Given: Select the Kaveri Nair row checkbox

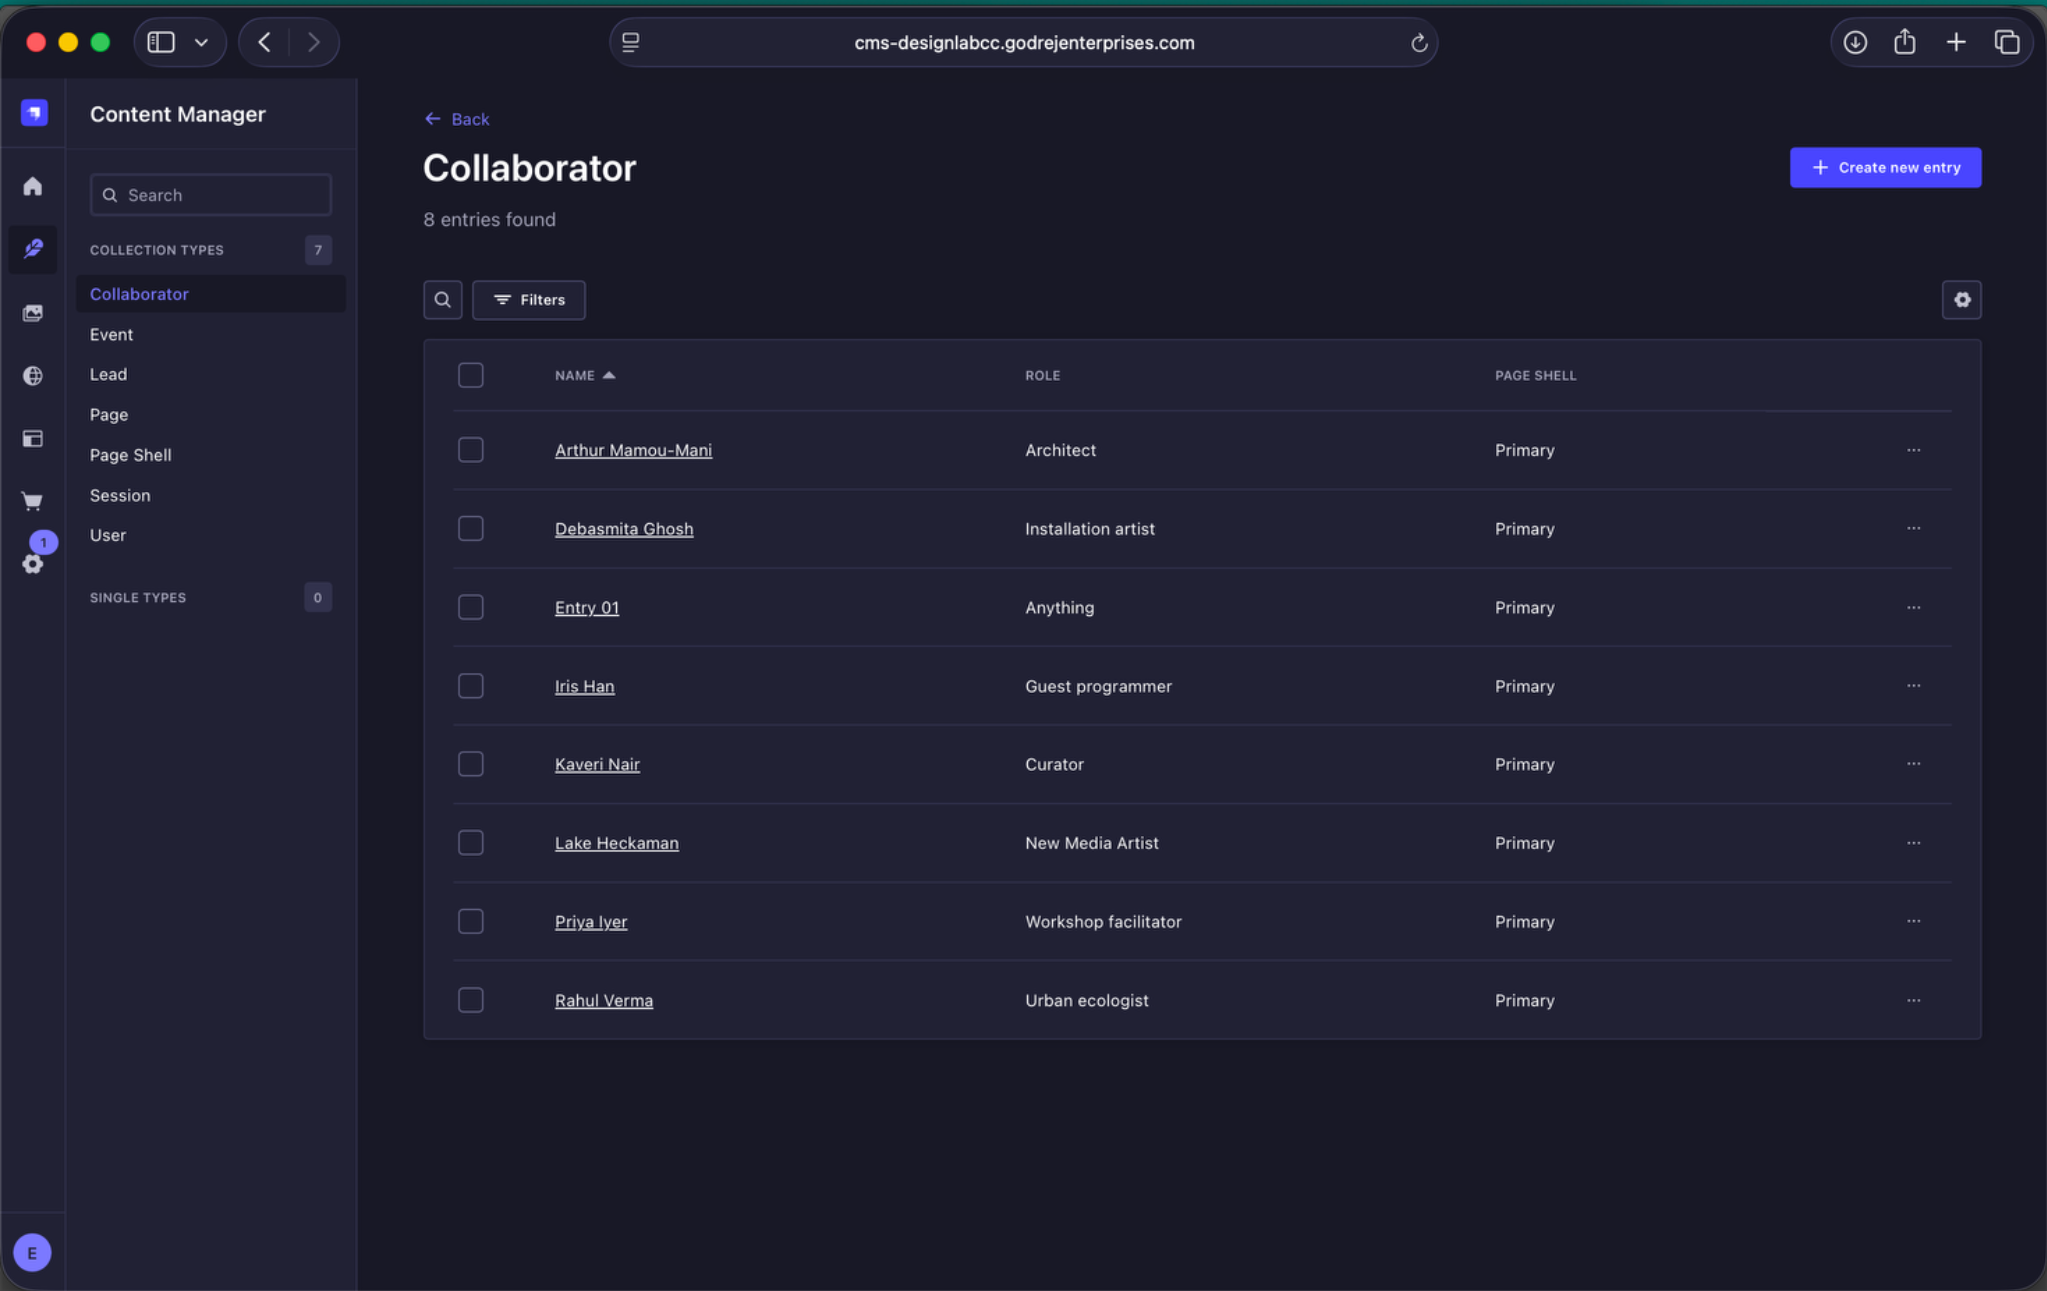Looking at the screenshot, I should [x=470, y=764].
